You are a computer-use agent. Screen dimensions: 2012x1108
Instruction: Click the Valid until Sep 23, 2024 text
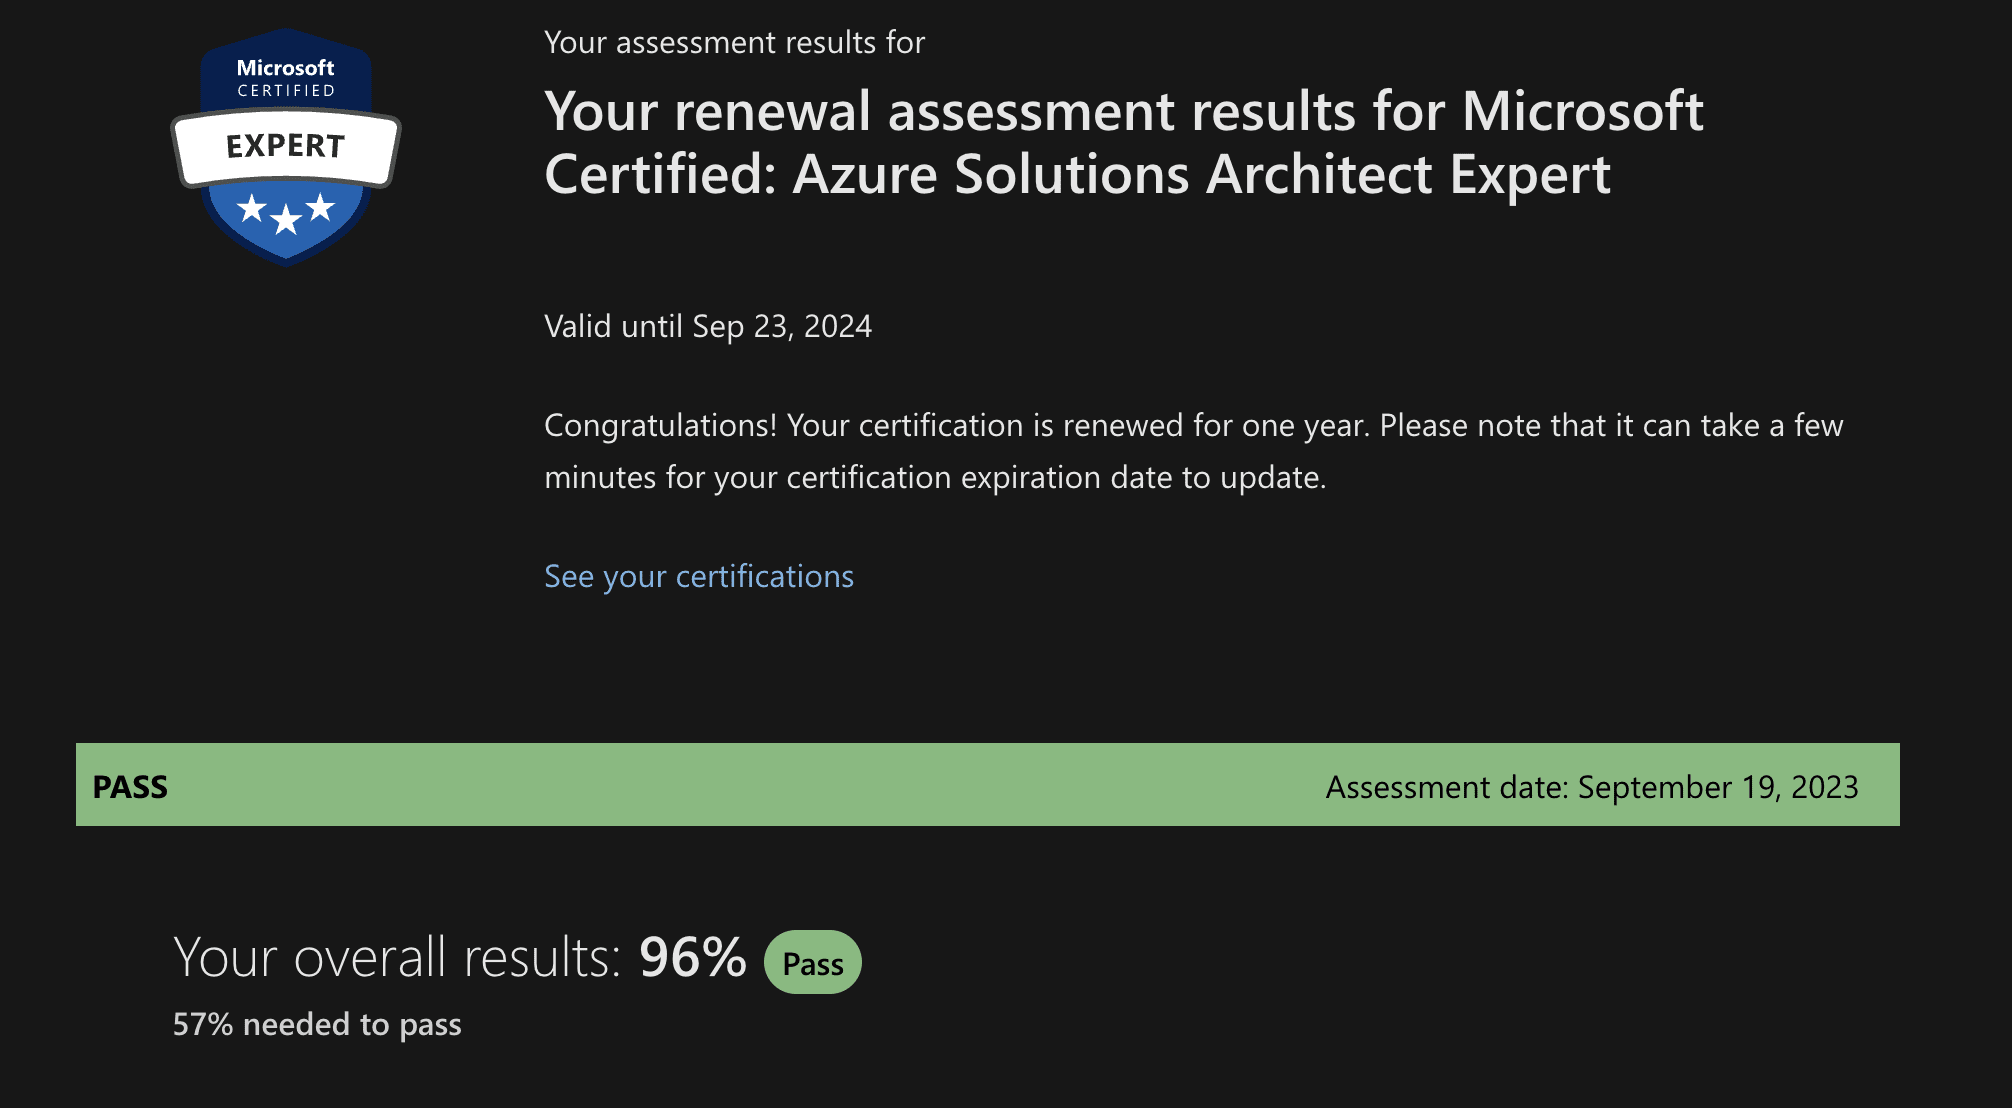pyautogui.click(x=708, y=327)
